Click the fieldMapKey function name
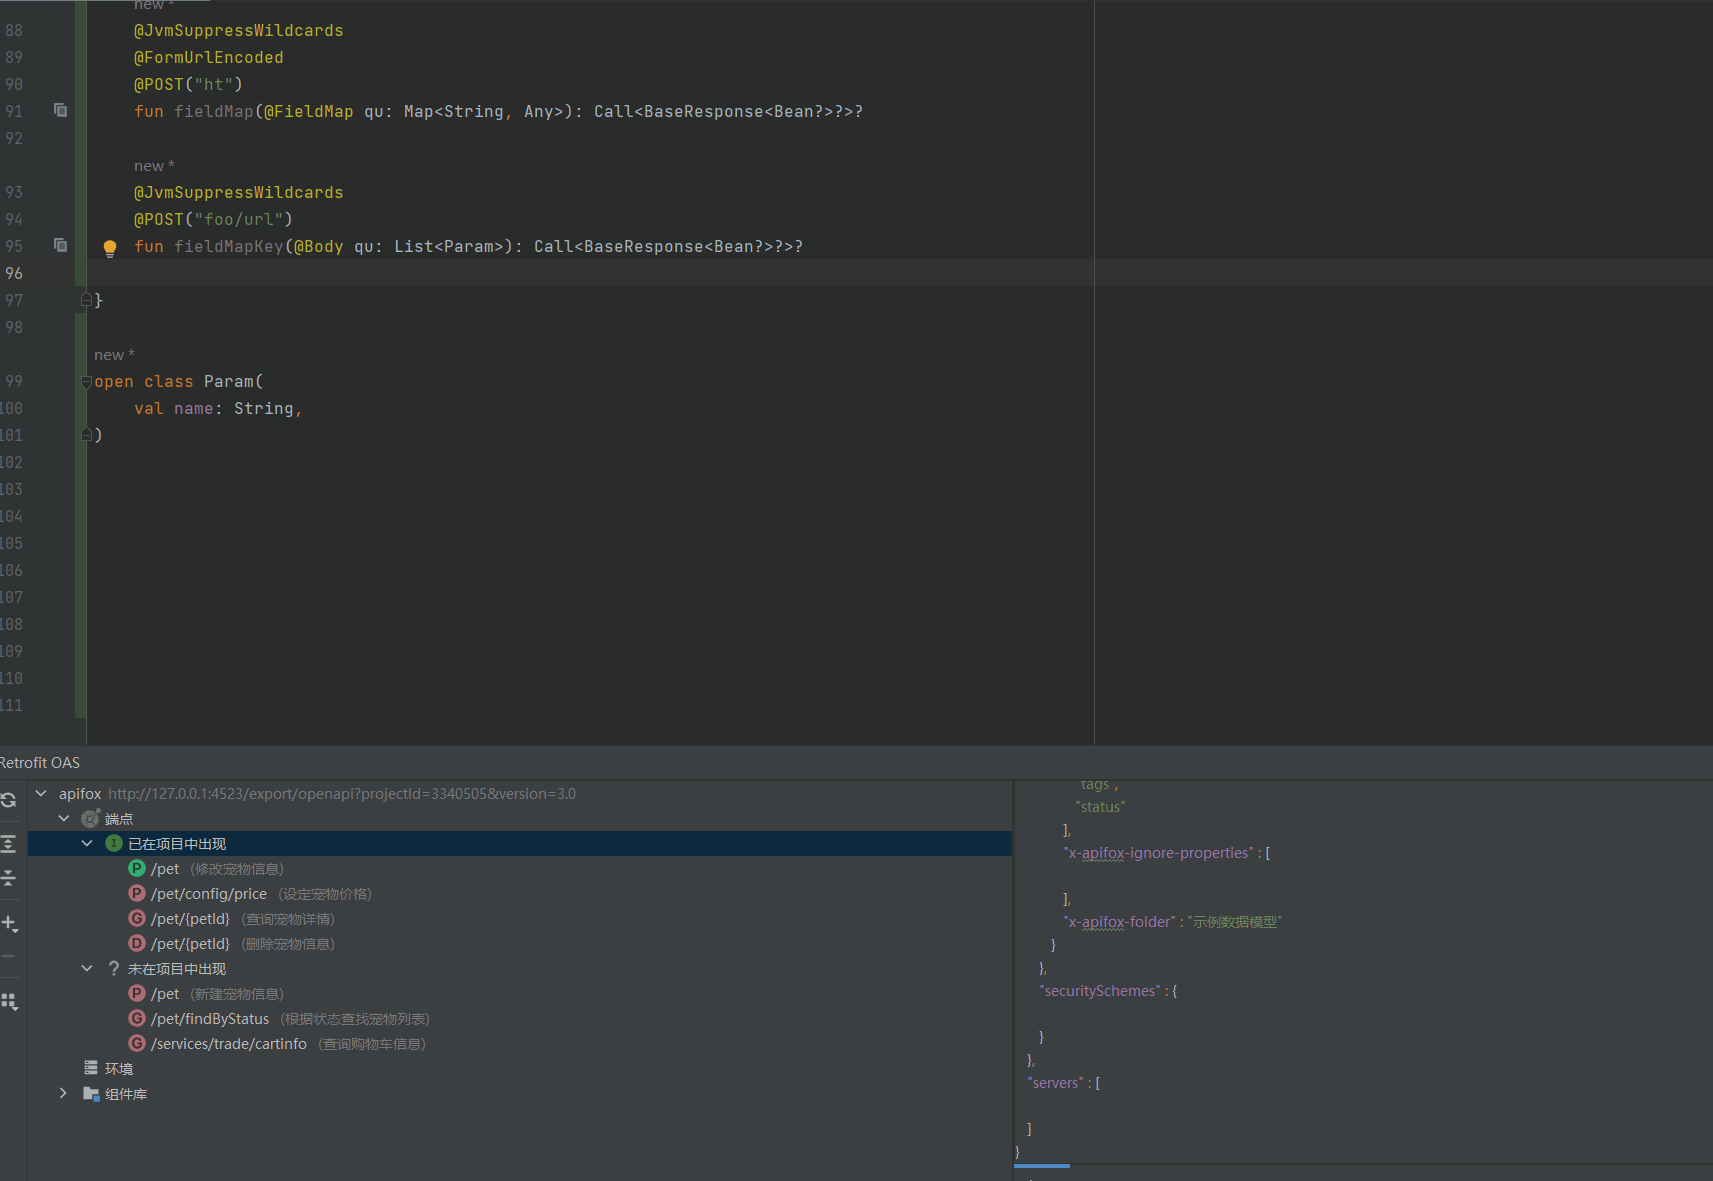1713x1181 pixels. tap(229, 246)
